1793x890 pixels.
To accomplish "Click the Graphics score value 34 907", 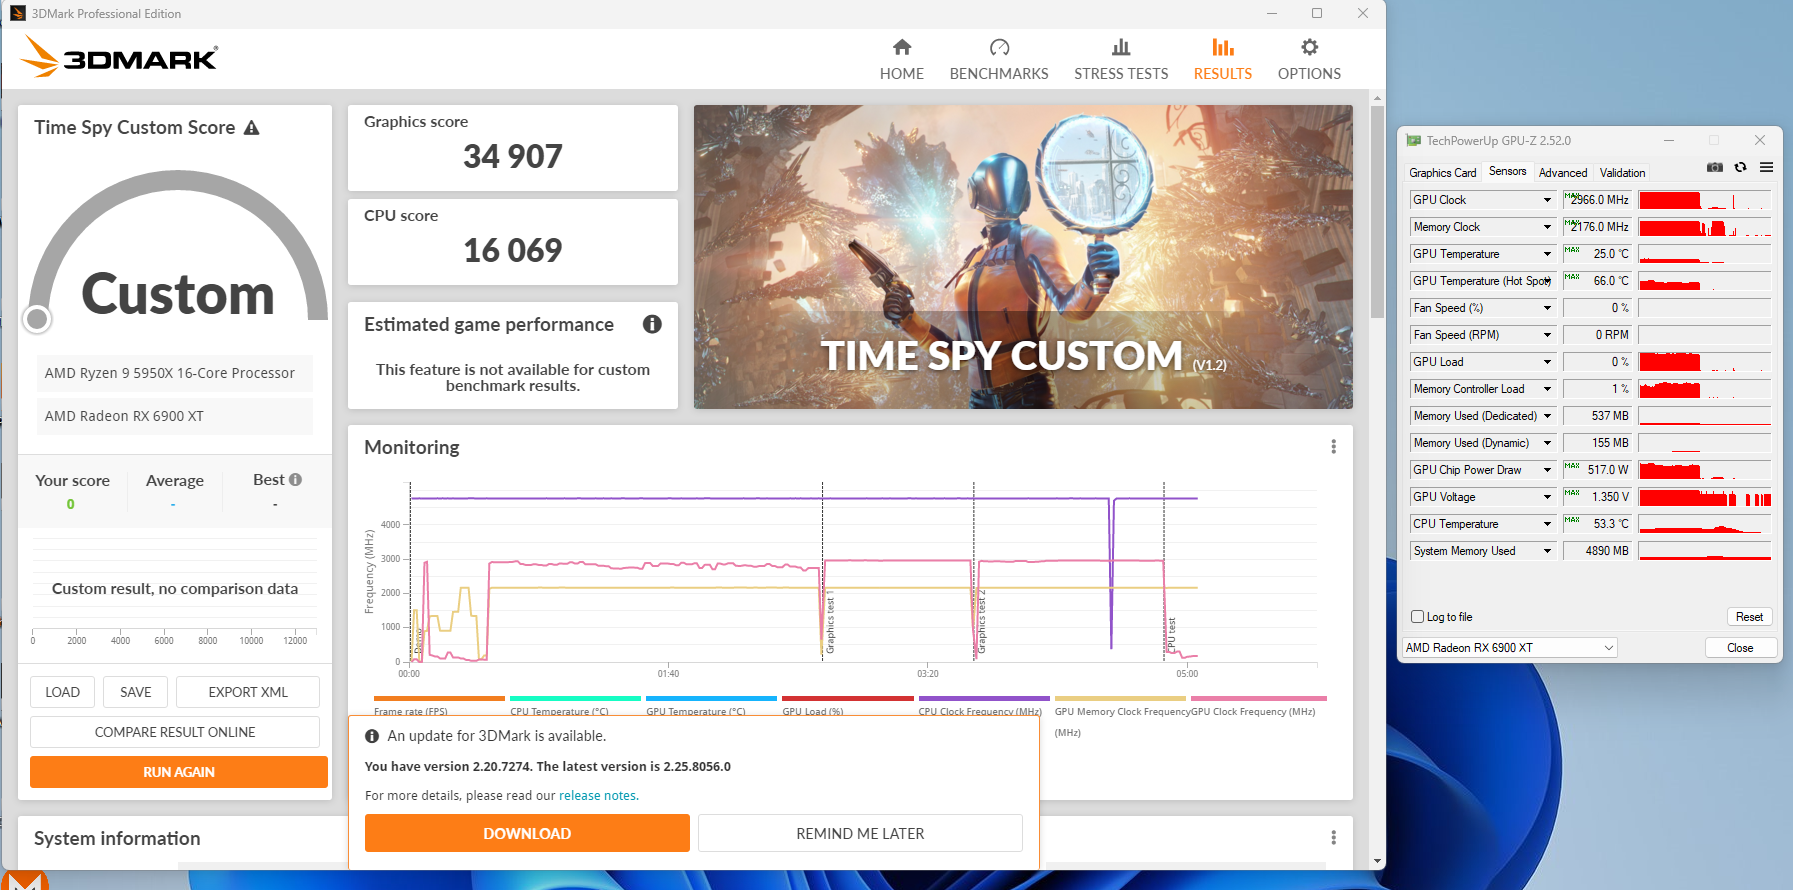I will click(x=513, y=156).
